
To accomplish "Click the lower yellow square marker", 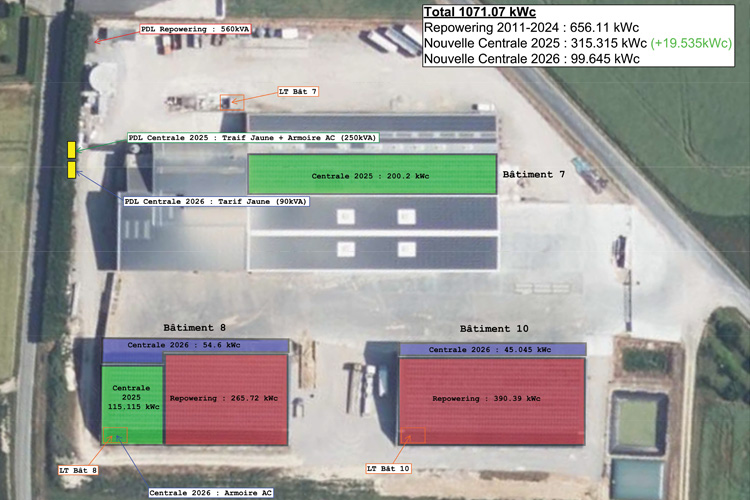I will click(72, 170).
